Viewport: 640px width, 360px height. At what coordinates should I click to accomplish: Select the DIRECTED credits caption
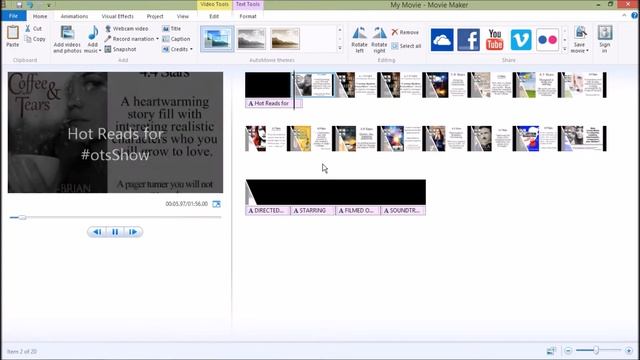tap(267, 211)
